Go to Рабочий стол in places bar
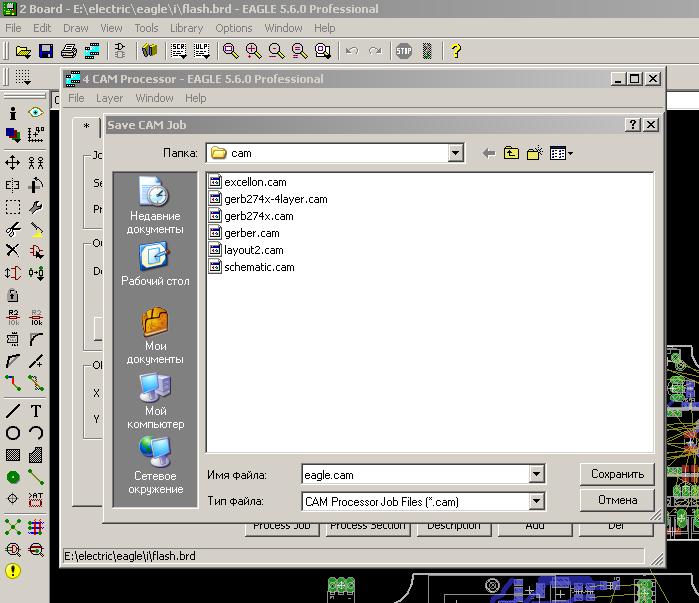The width and height of the screenshot is (699, 603). pos(155,264)
